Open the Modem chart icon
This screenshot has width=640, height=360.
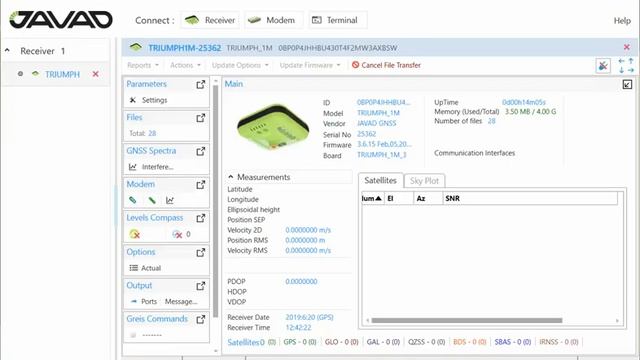click(170, 200)
